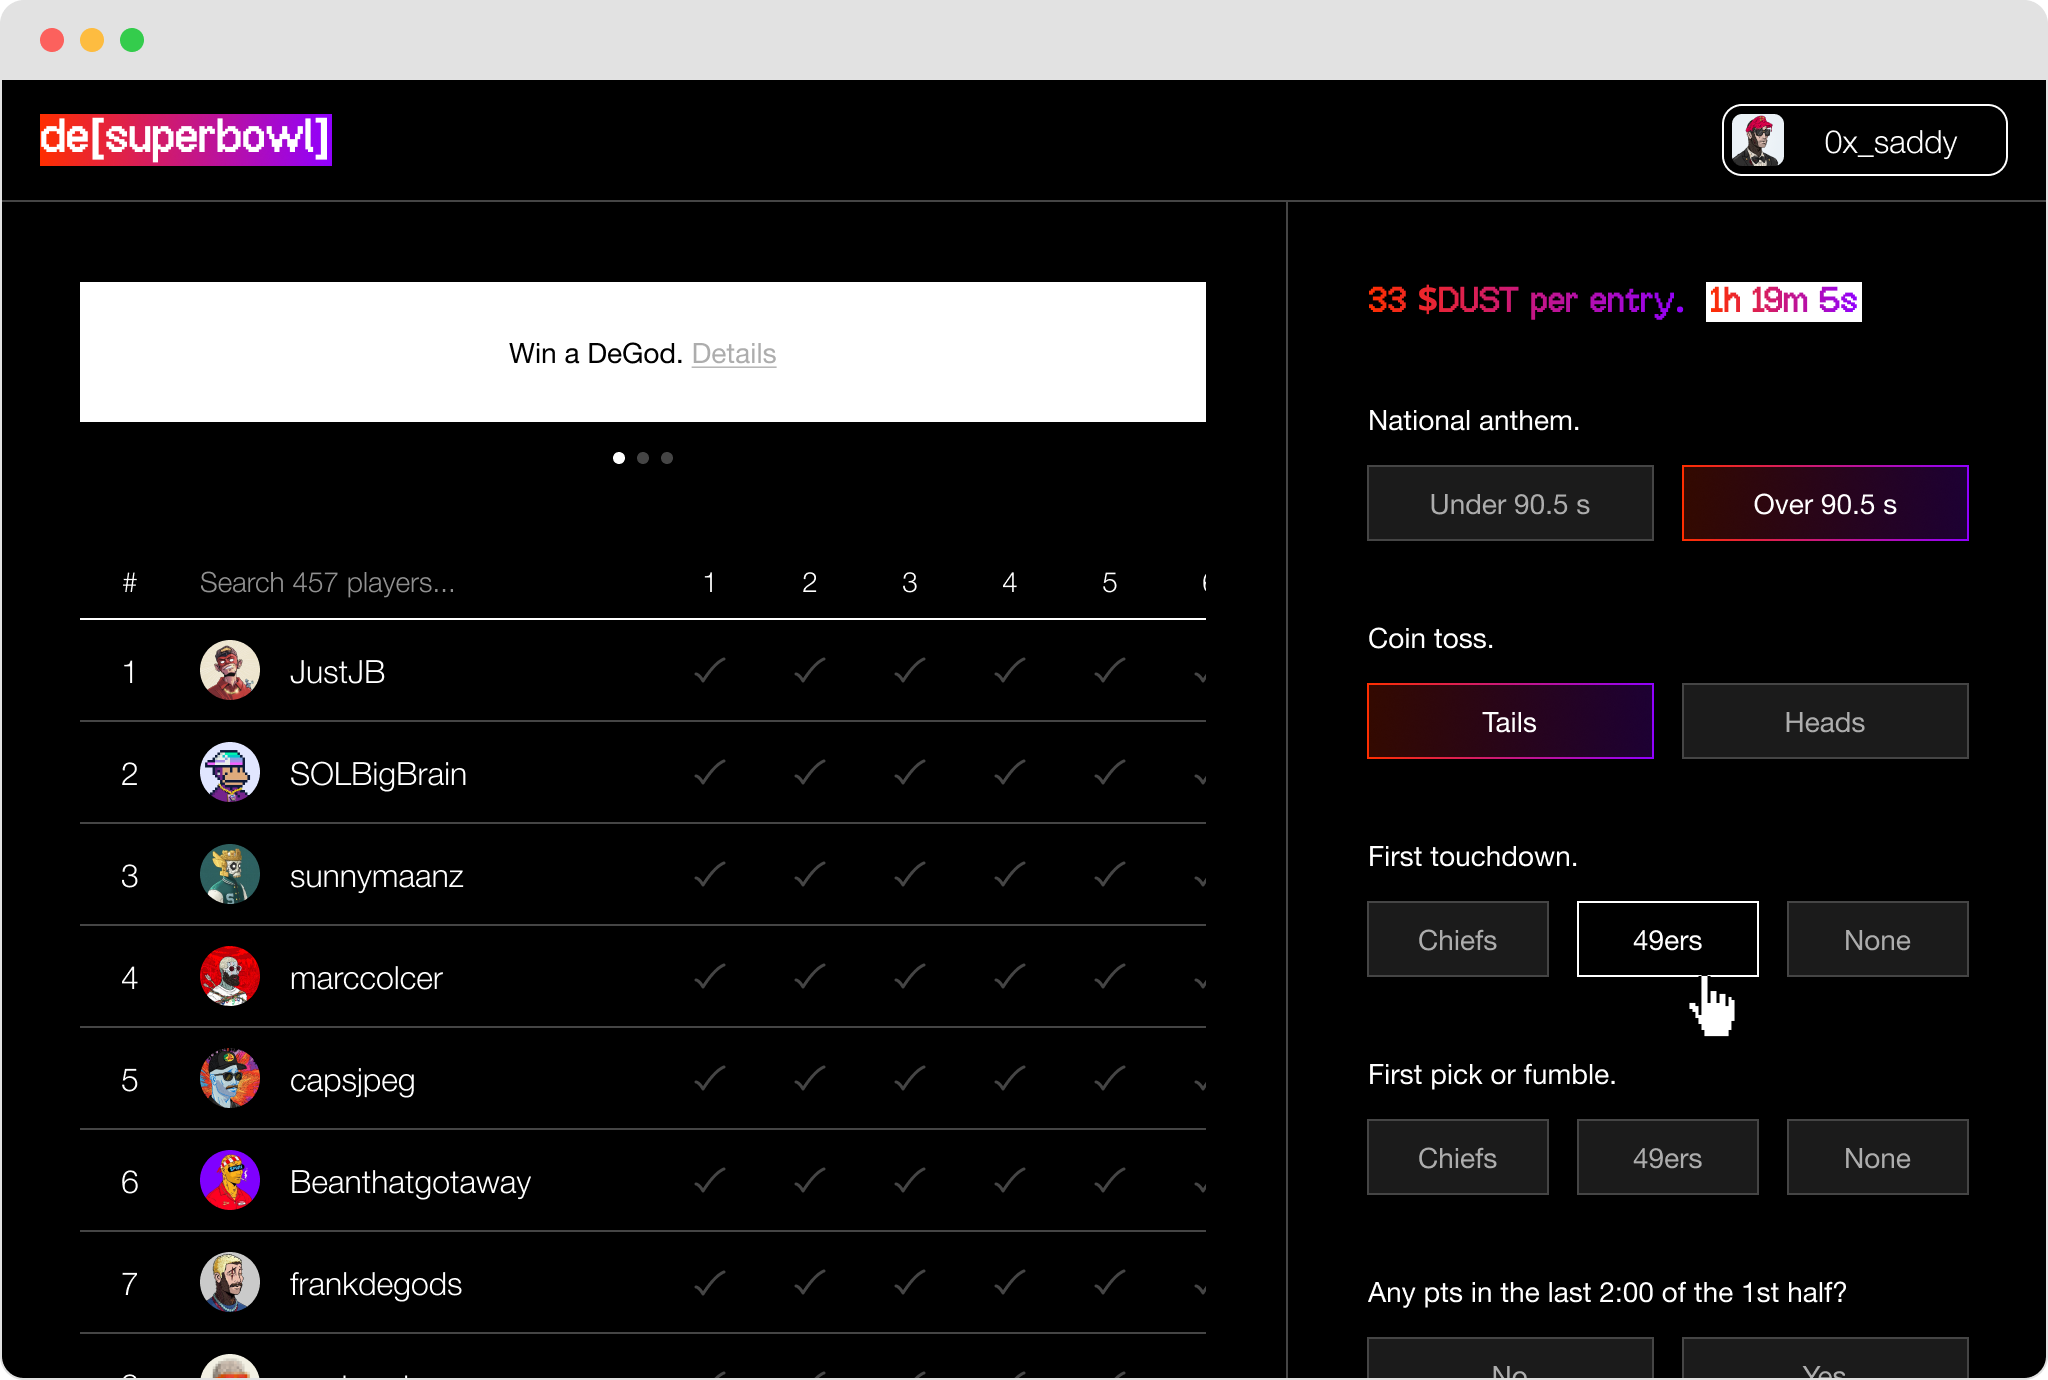Viewport: 2048px width, 1380px height.
Task: Click marccolcer's checkmark in column 2
Action: point(809,976)
